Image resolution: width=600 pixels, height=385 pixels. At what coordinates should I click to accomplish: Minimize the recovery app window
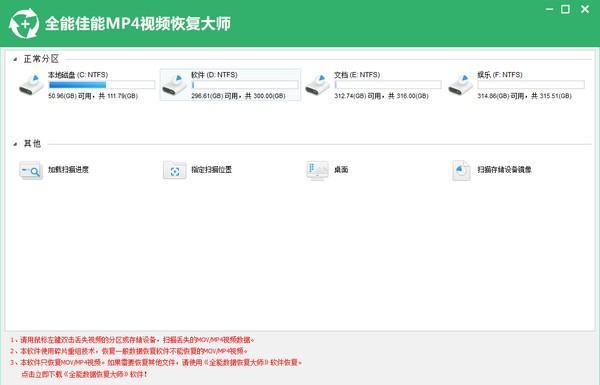click(x=549, y=9)
